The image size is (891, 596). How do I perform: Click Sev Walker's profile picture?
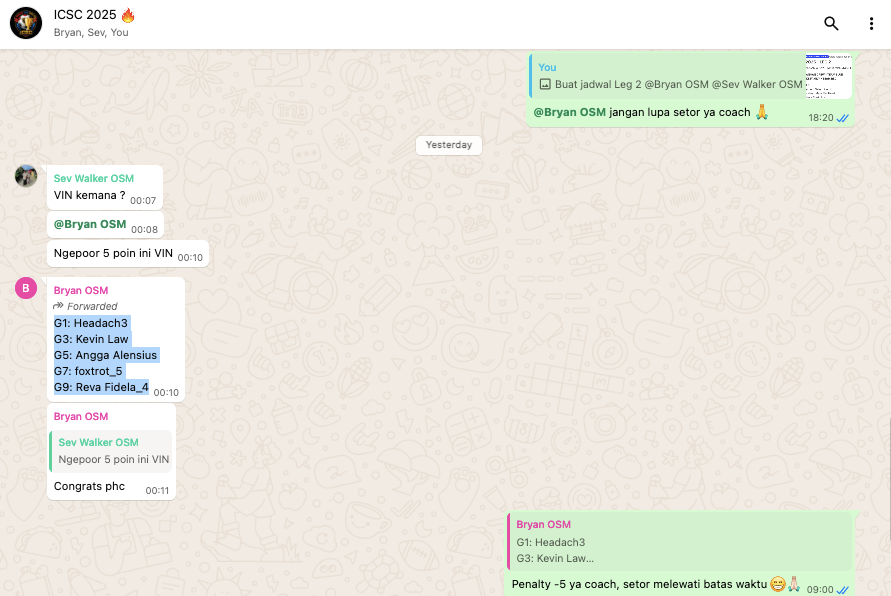coord(26,177)
